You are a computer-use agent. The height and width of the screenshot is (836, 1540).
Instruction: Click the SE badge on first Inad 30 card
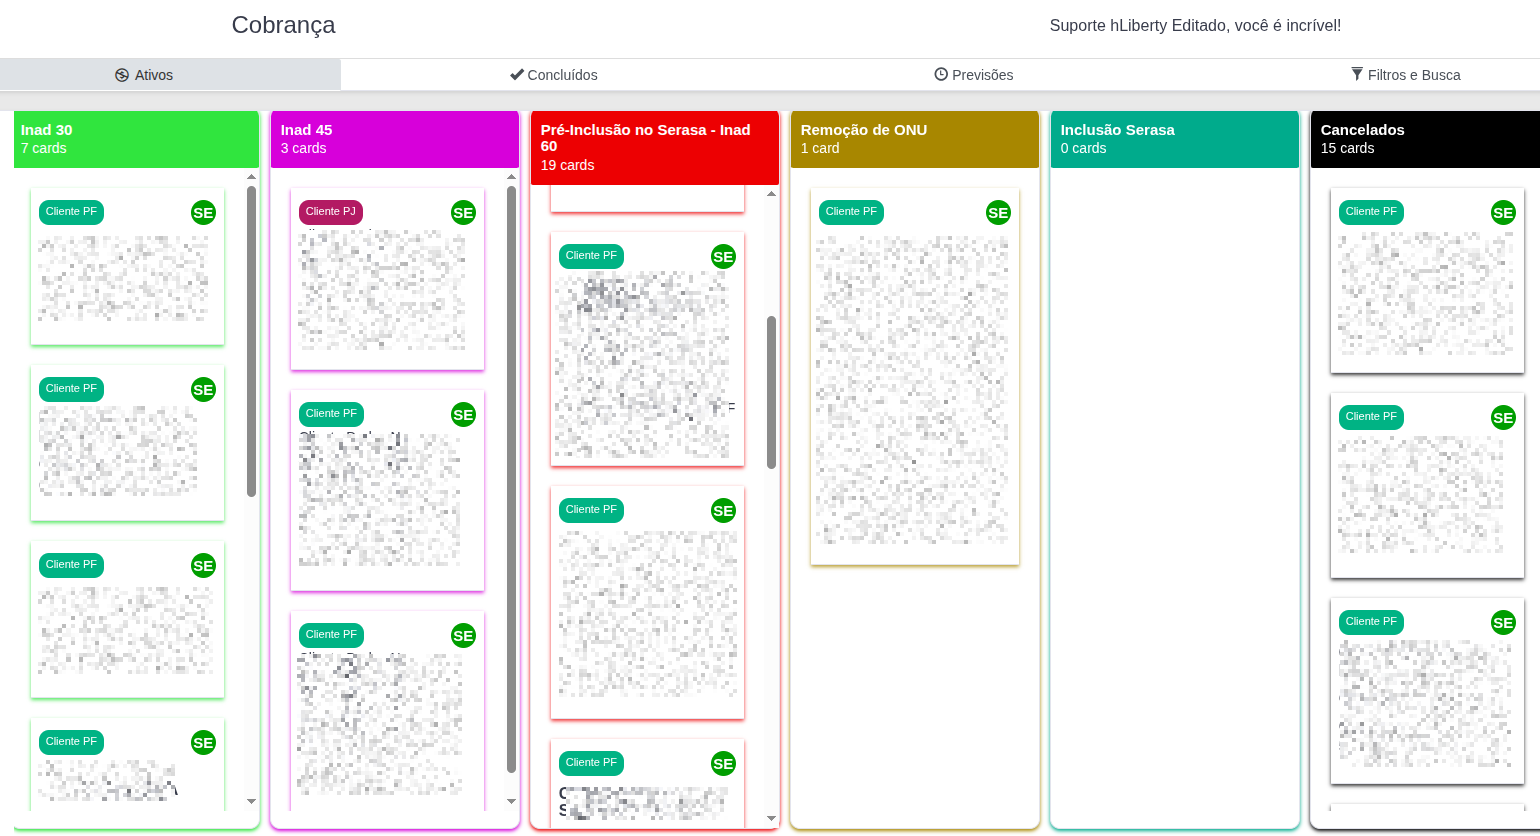pyautogui.click(x=203, y=212)
